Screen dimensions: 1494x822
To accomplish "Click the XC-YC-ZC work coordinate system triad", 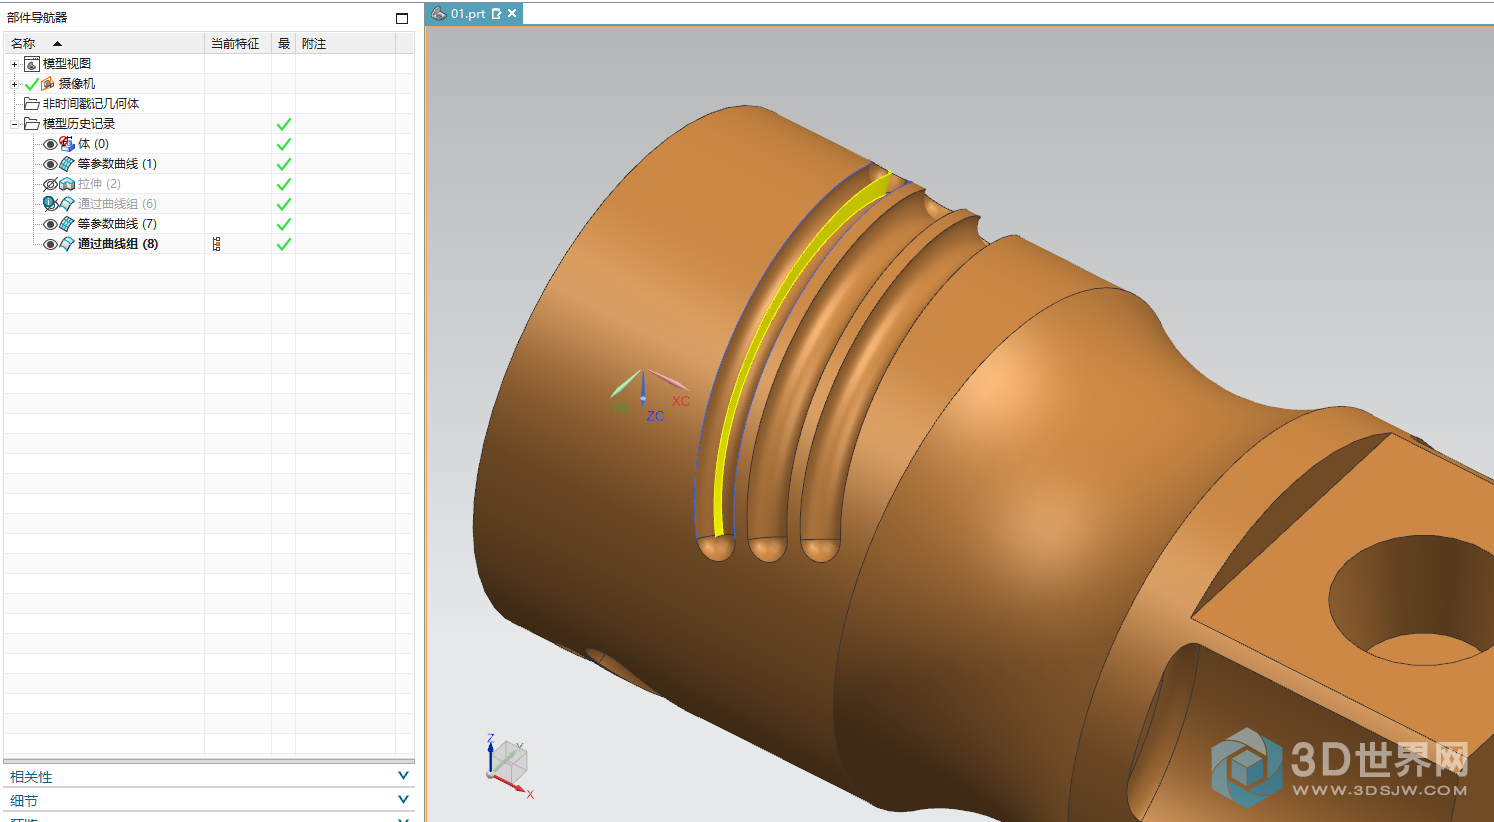I will (x=650, y=393).
